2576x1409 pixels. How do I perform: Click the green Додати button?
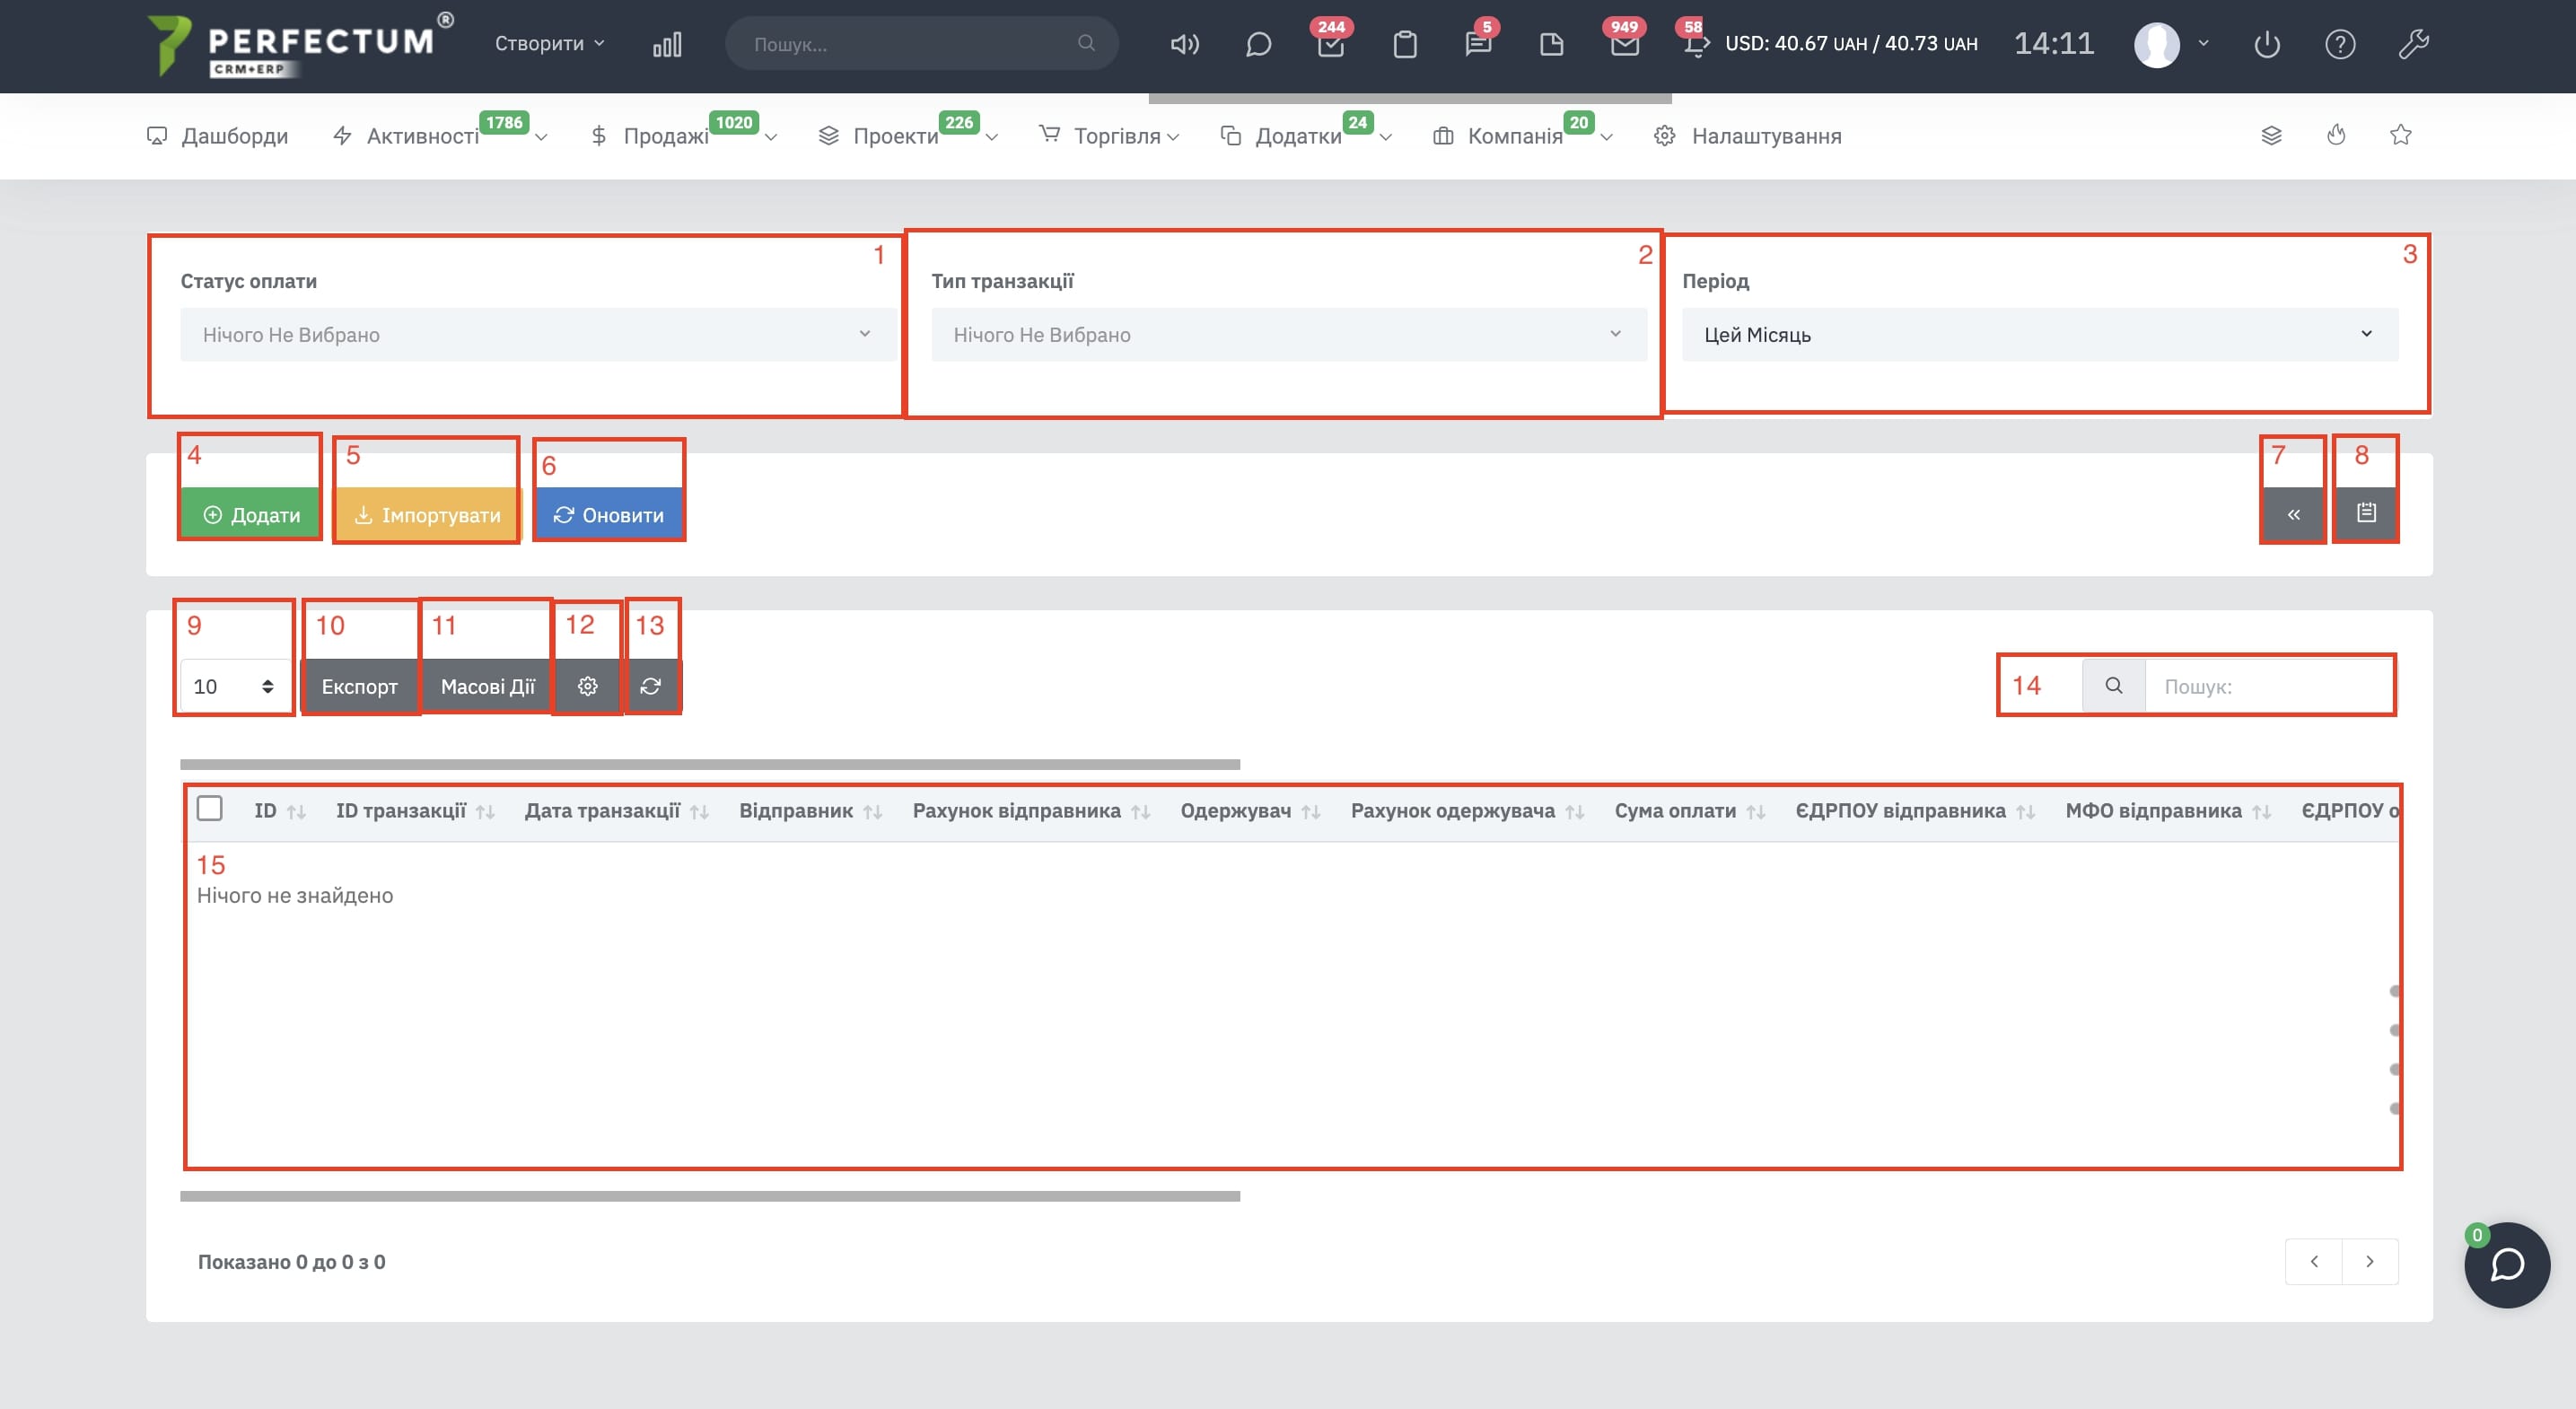point(251,515)
